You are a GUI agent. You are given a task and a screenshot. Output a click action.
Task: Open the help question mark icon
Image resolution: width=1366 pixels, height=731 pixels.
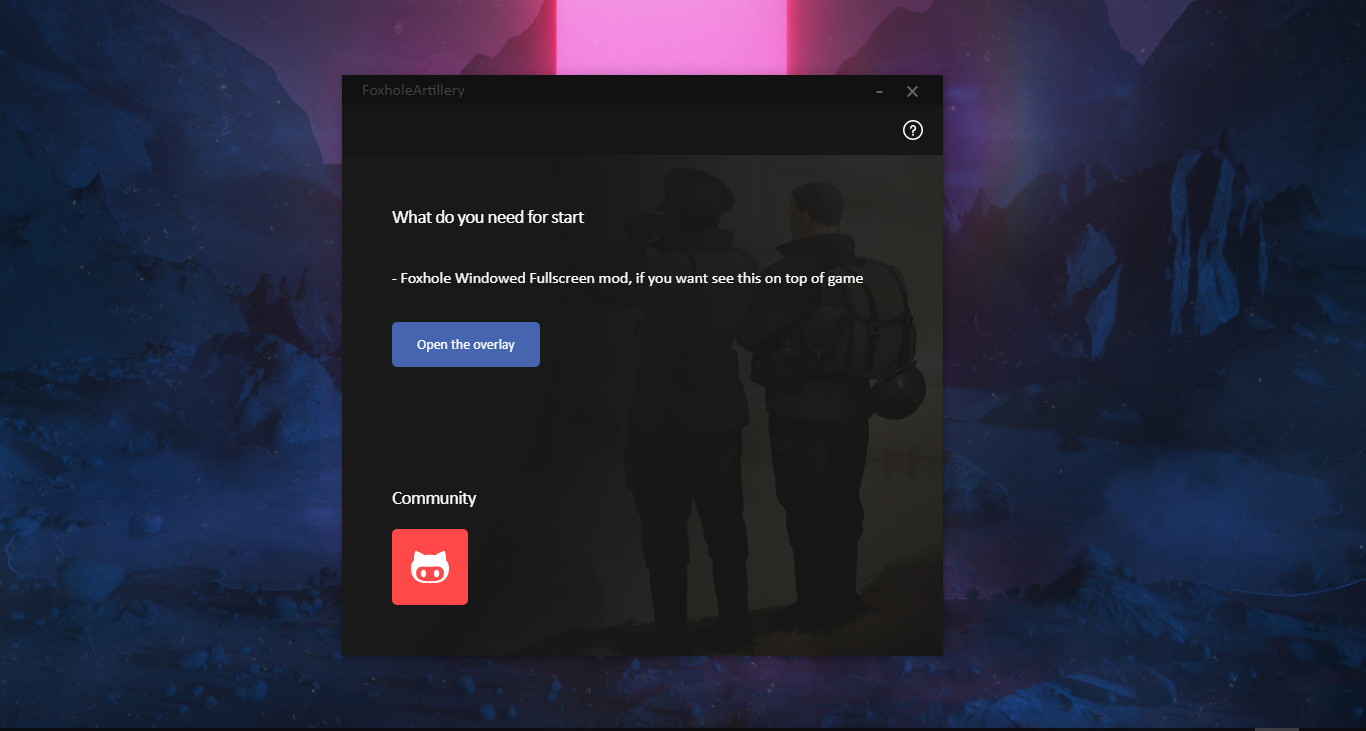[912, 130]
